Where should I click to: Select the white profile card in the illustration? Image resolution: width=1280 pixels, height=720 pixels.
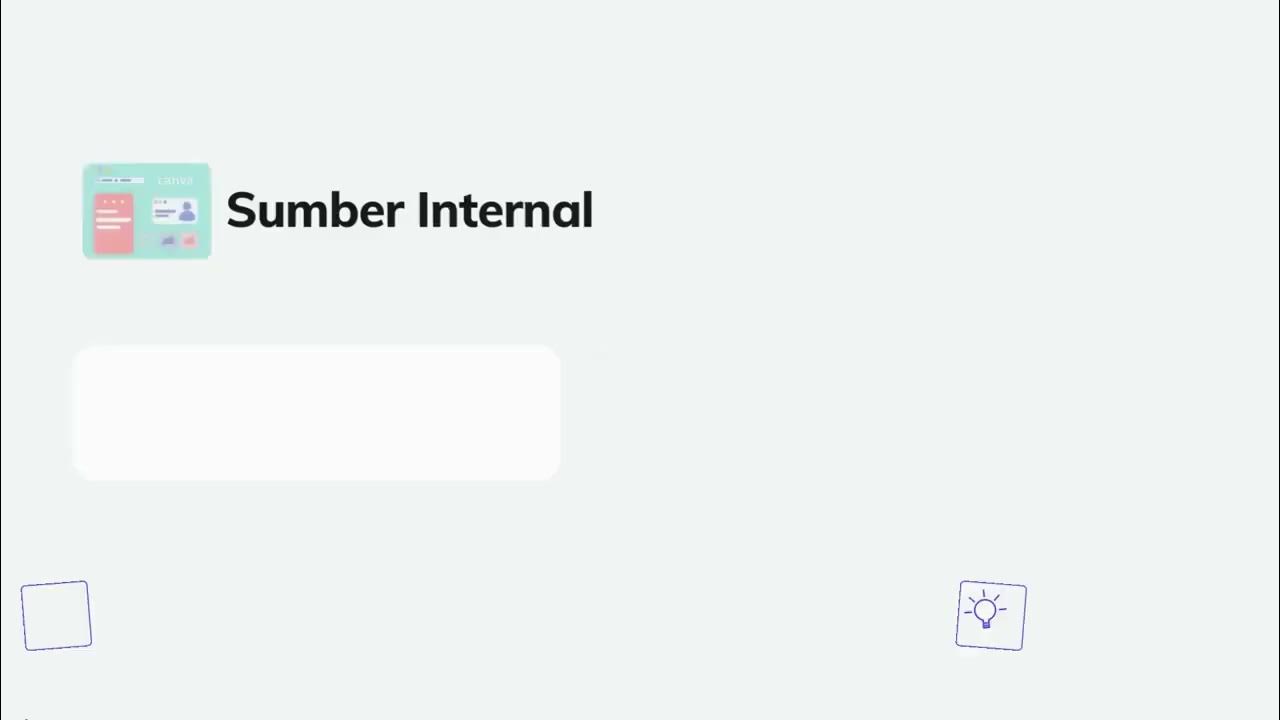[174, 210]
